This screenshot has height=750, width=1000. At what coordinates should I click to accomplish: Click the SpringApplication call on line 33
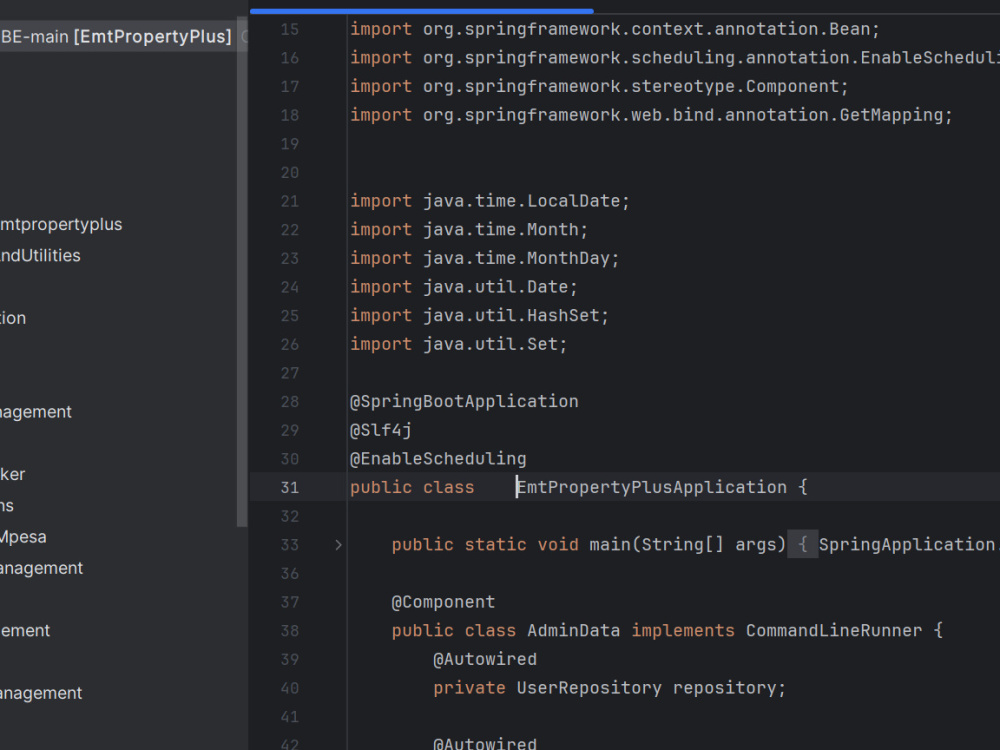[x=907, y=545]
